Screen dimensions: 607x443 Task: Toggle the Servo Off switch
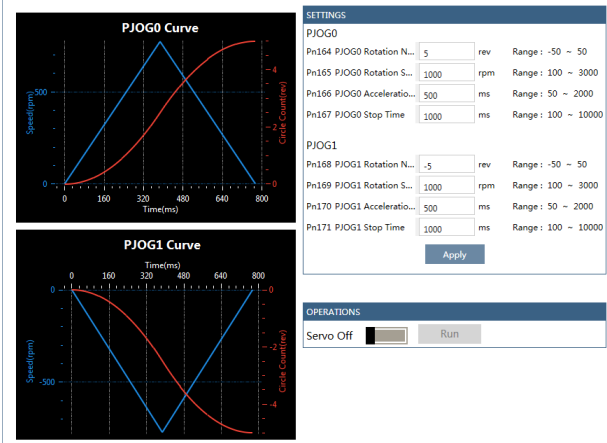pyautogui.click(x=386, y=335)
